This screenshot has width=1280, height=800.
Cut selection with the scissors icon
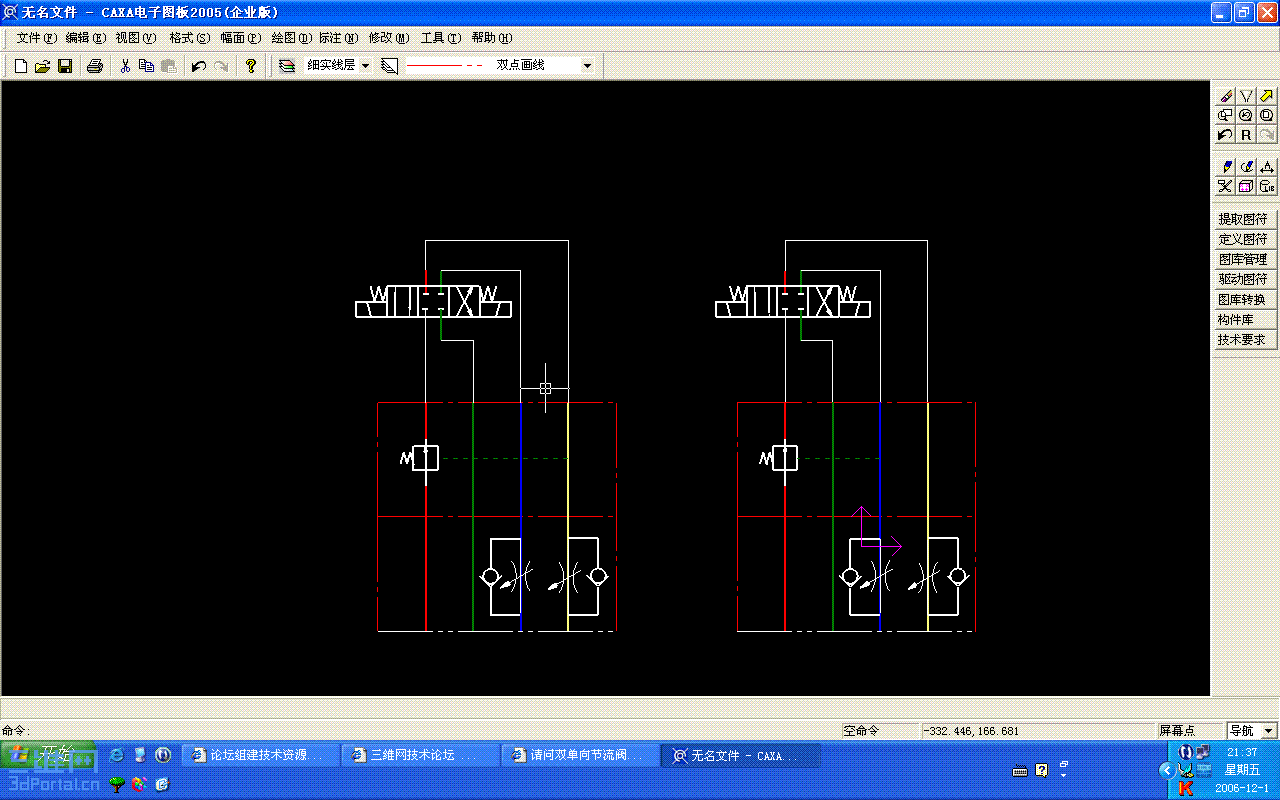(125, 66)
